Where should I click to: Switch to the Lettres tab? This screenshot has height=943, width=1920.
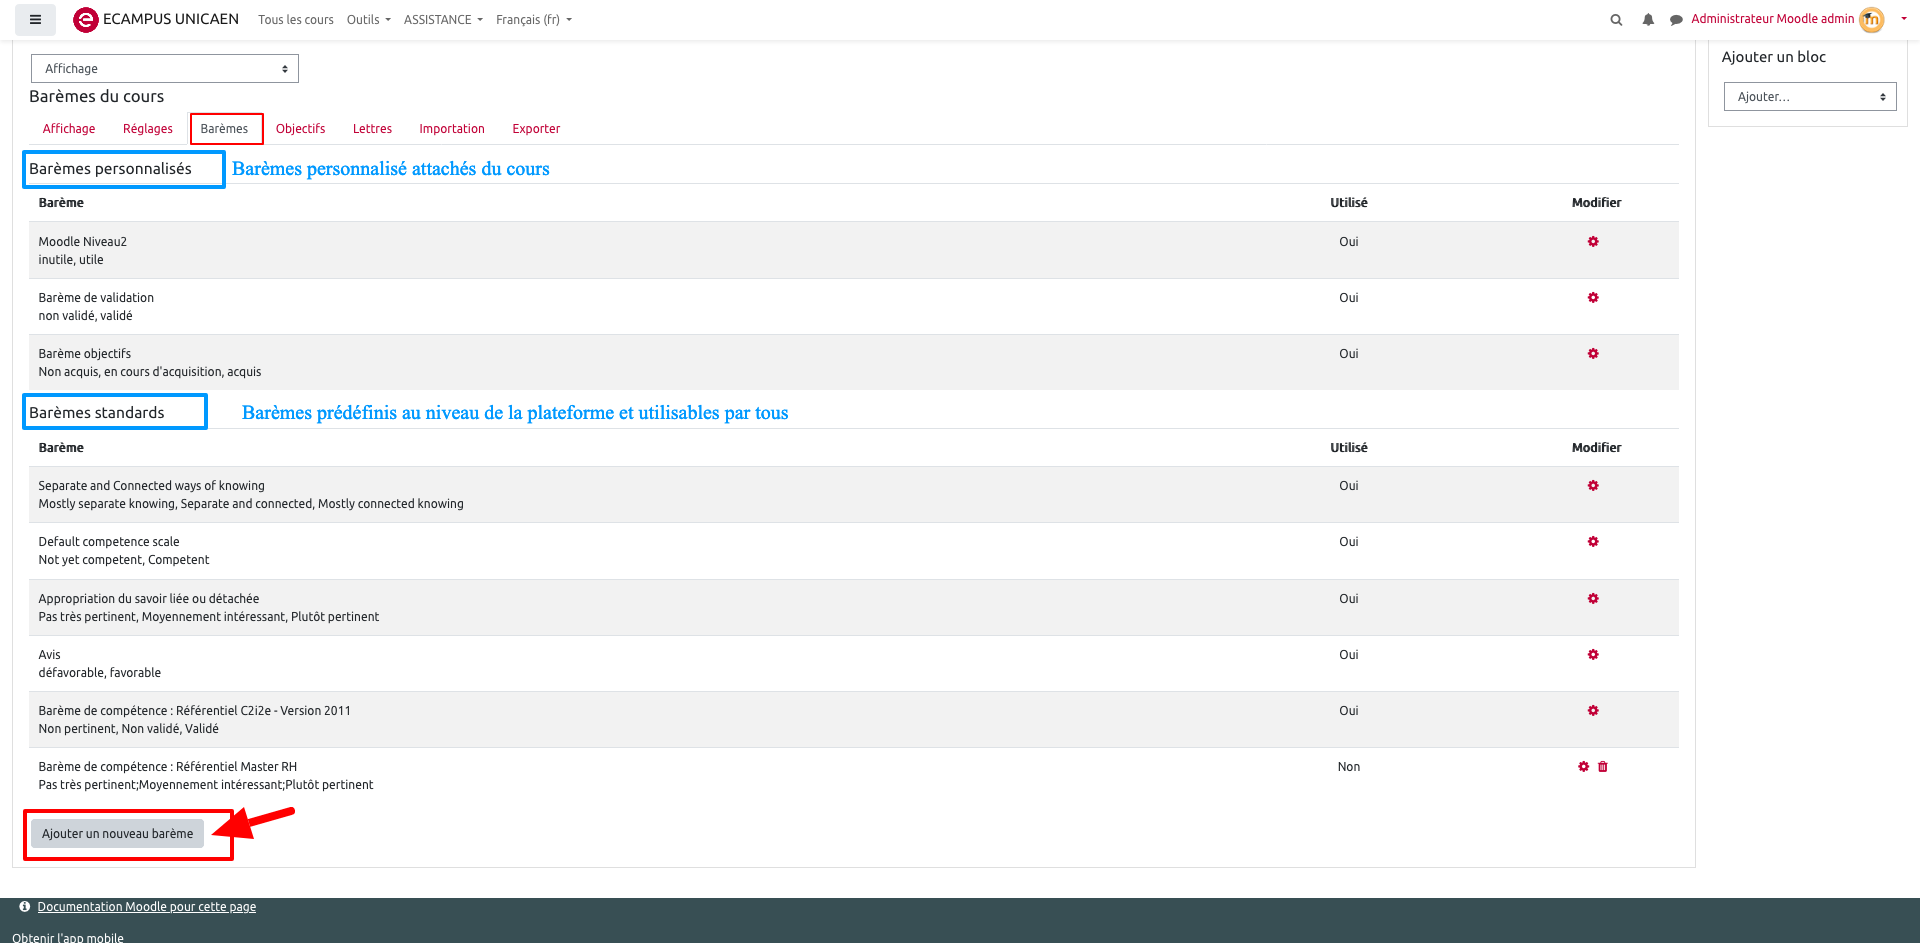tap(372, 129)
